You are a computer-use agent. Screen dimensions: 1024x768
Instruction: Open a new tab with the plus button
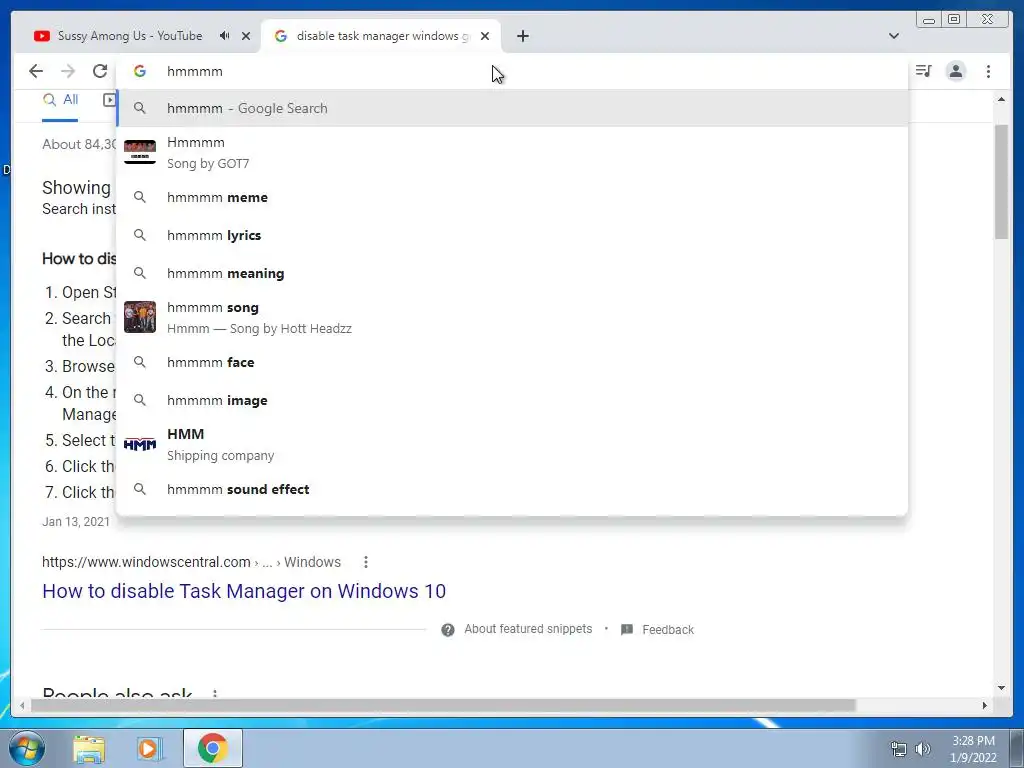[x=522, y=36]
